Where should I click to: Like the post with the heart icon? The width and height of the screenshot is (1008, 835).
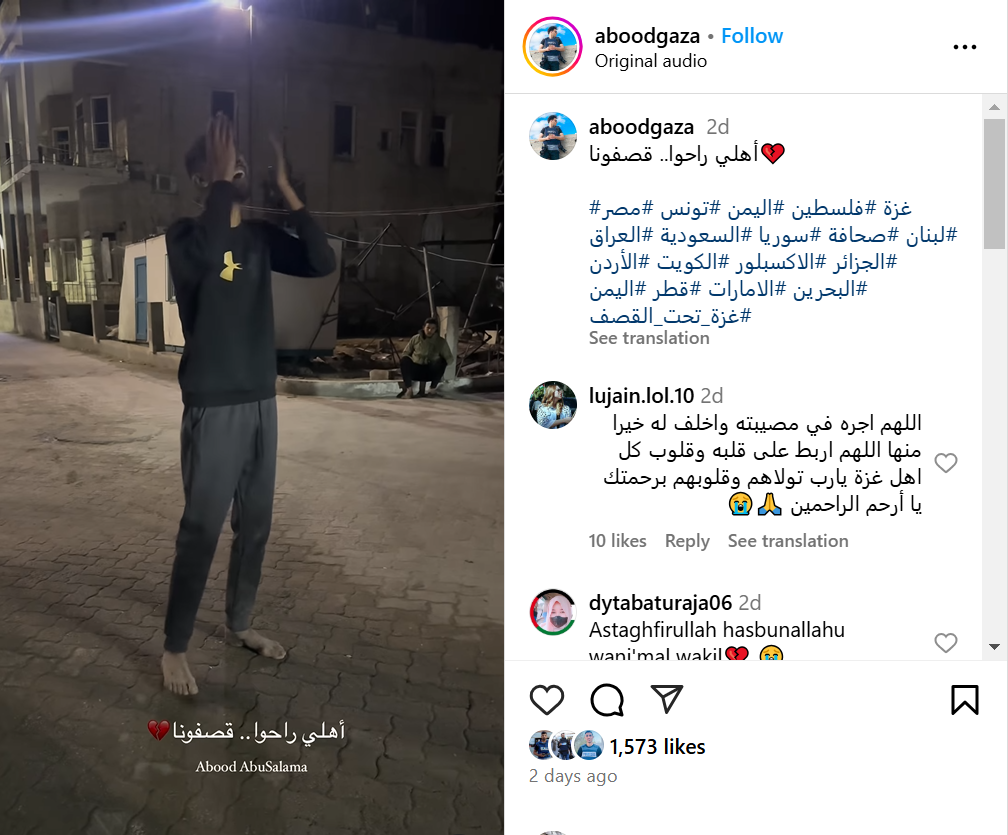(546, 699)
